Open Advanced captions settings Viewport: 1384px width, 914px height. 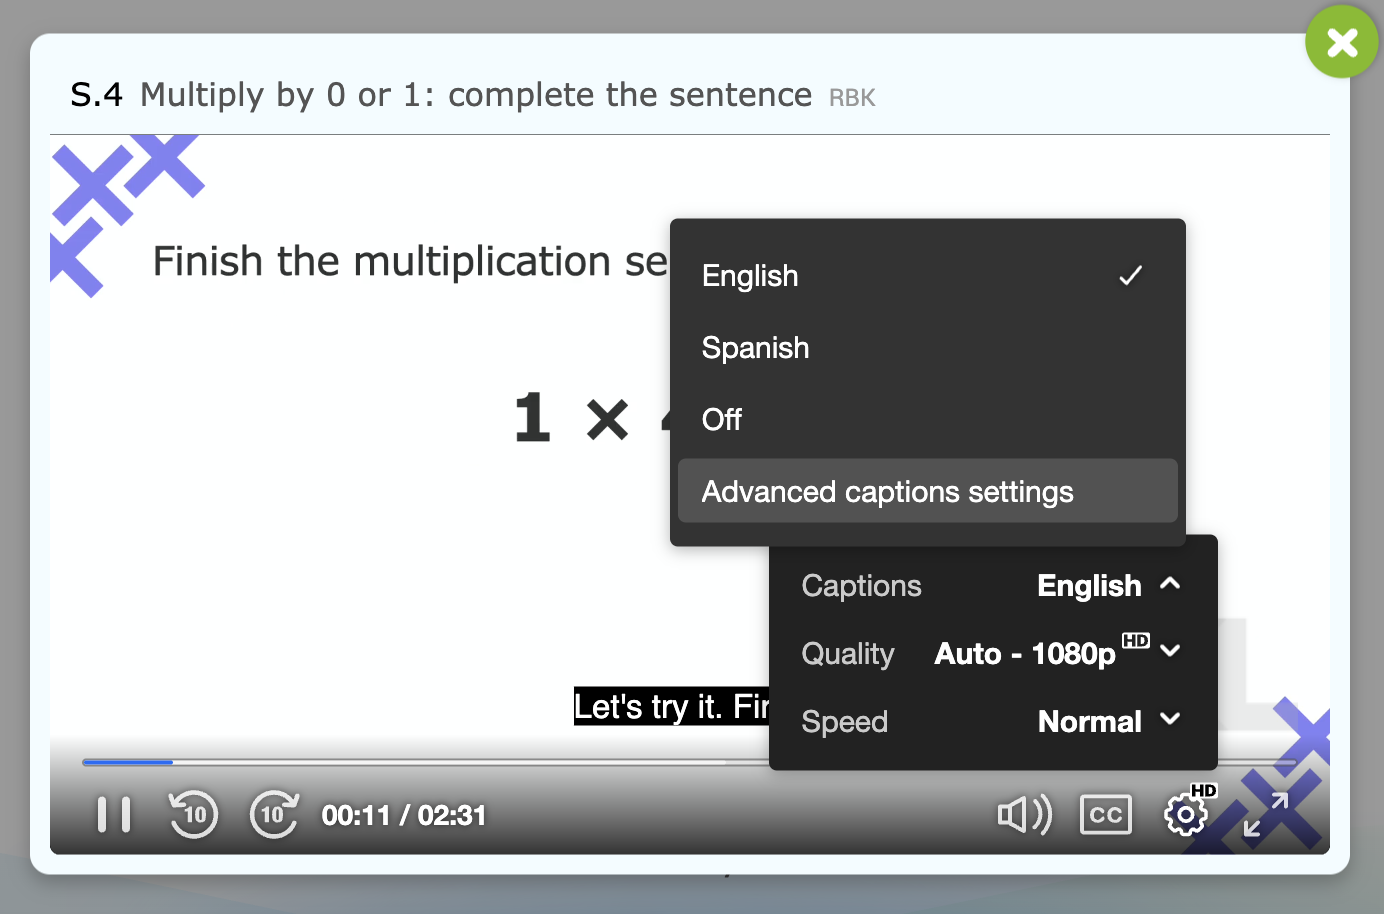point(887,492)
